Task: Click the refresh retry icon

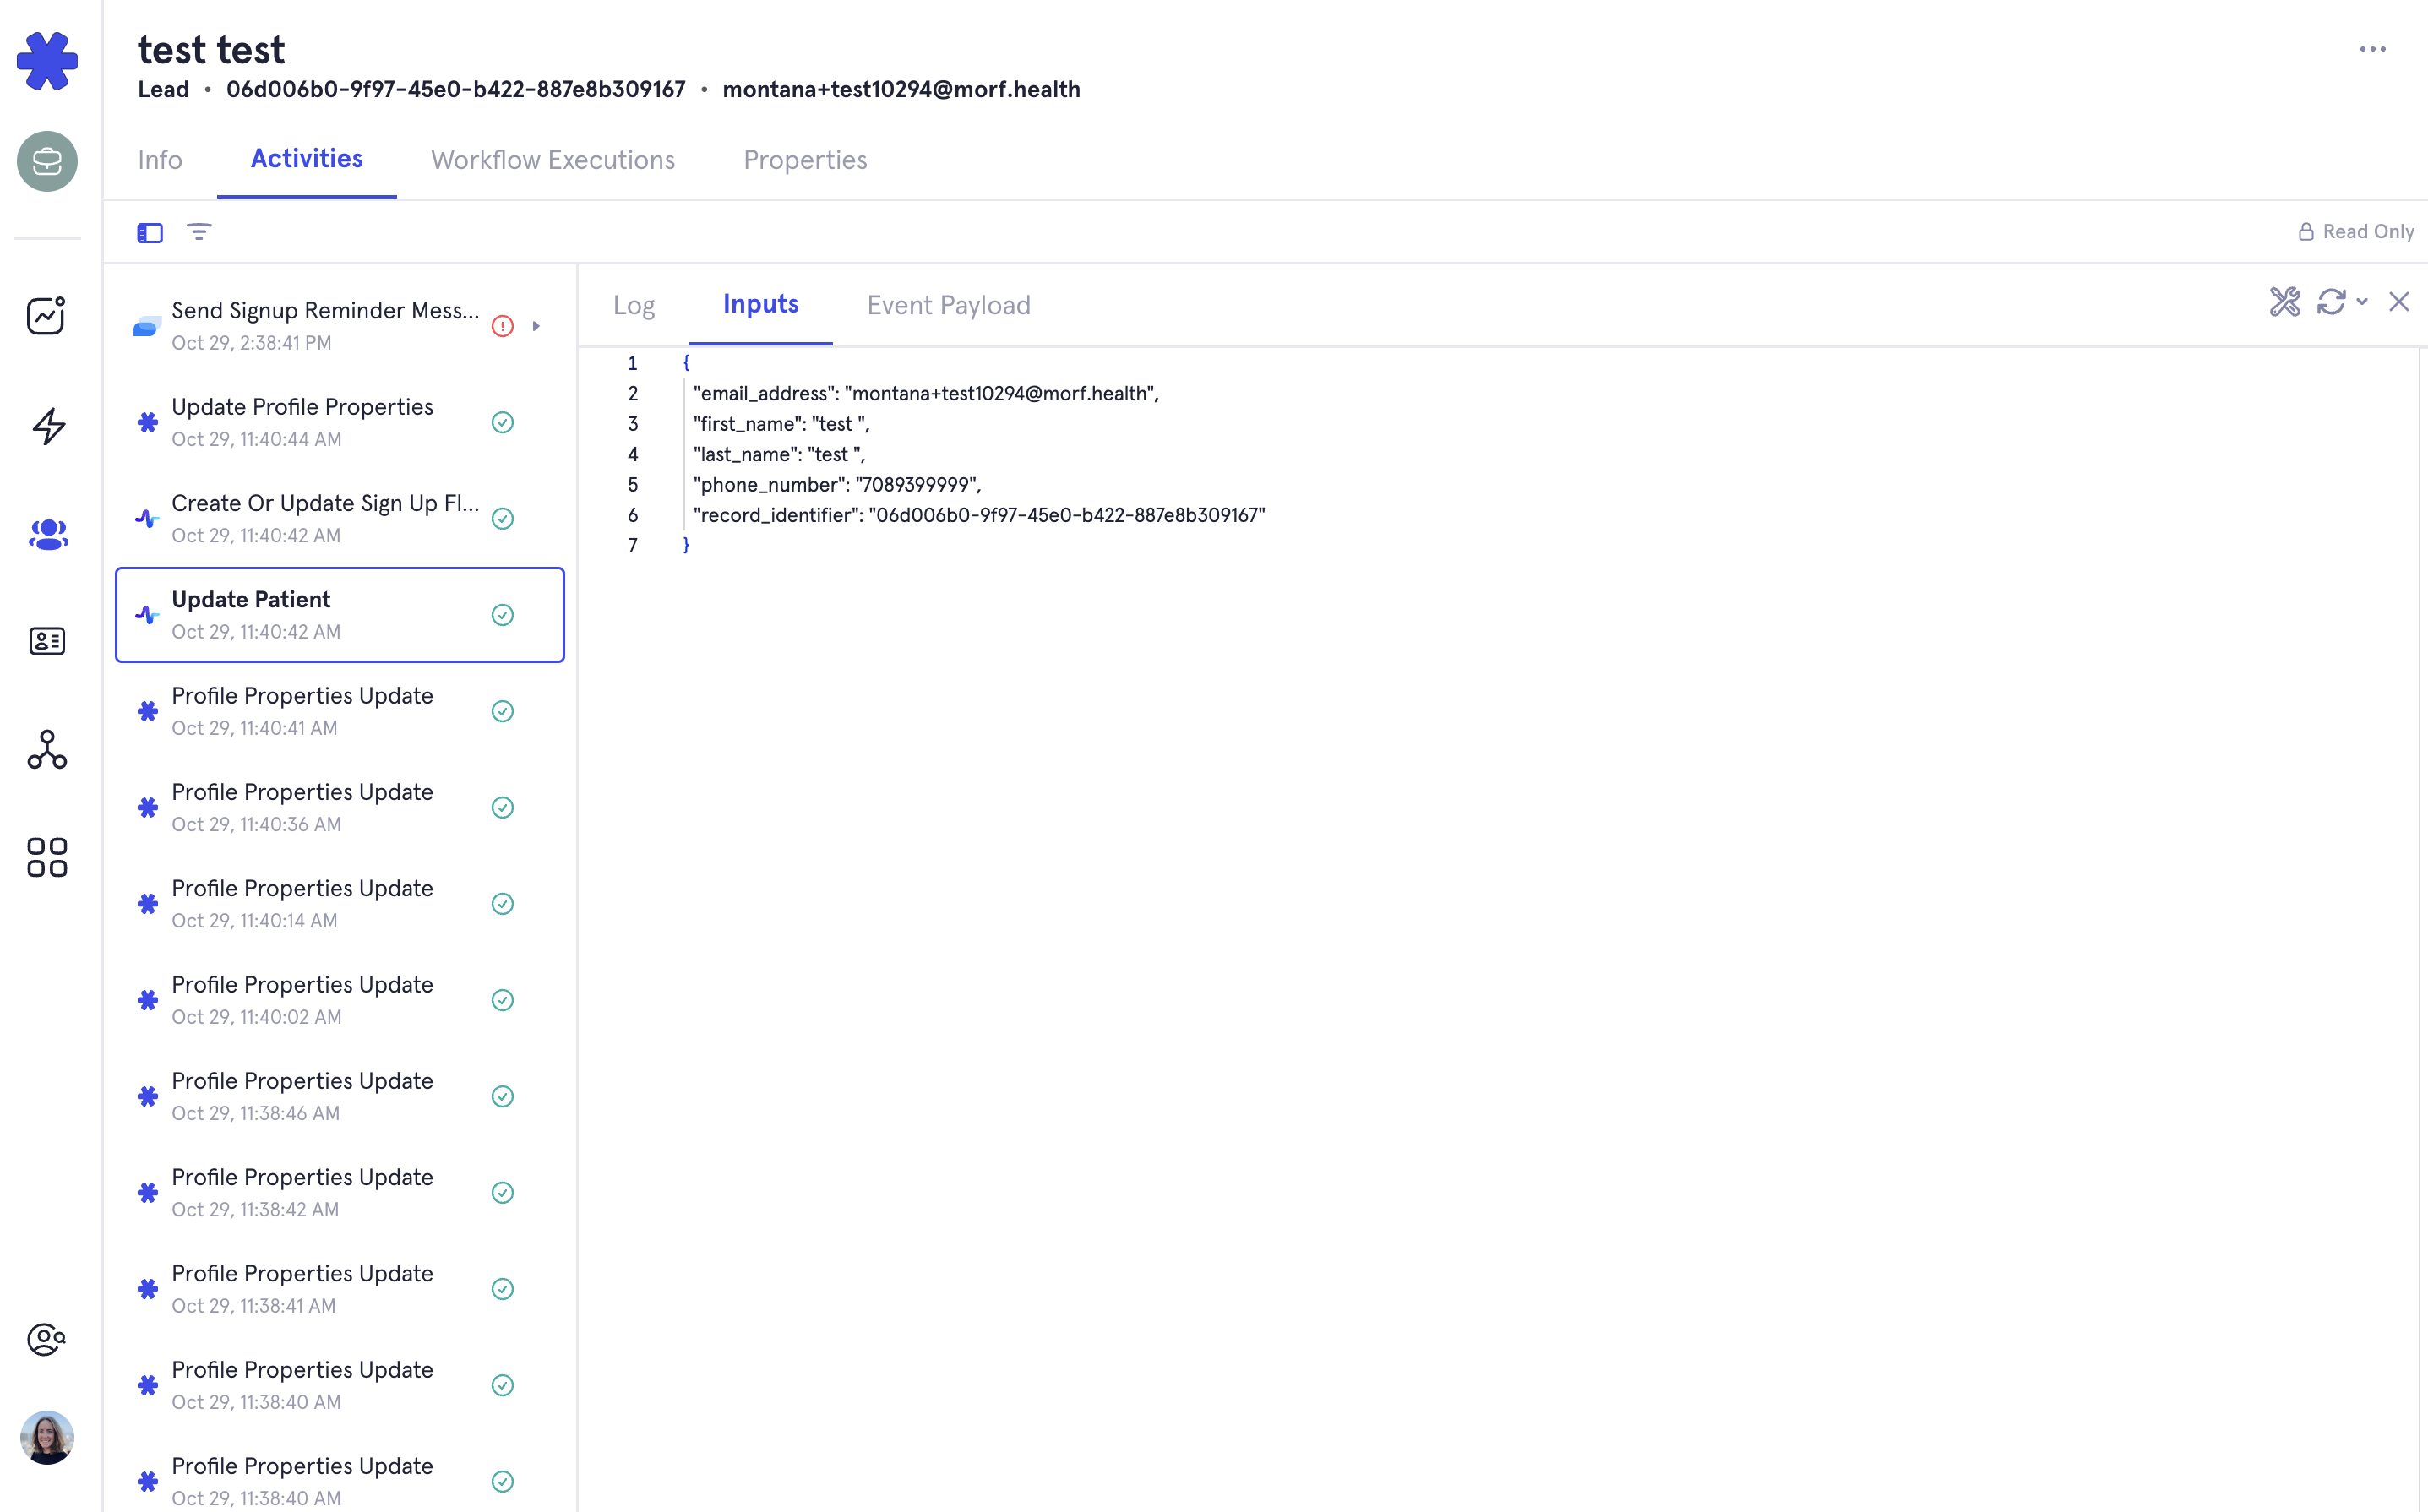Action: [x=2331, y=302]
